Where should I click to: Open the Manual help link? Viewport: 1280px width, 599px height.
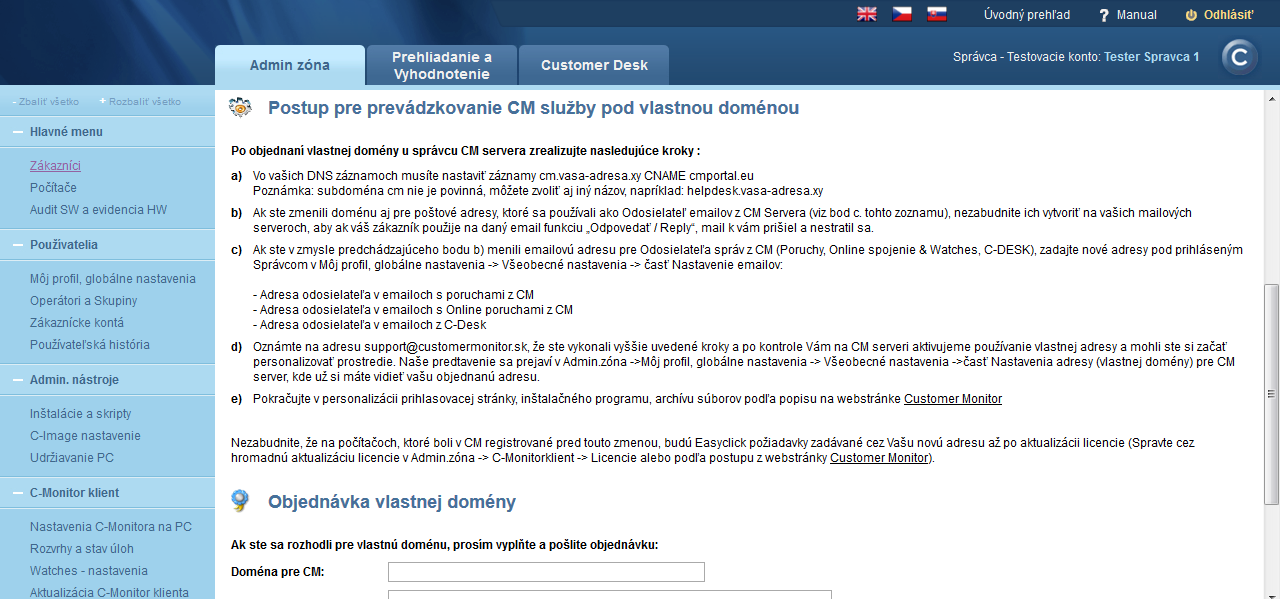(x=1127, y=15)
